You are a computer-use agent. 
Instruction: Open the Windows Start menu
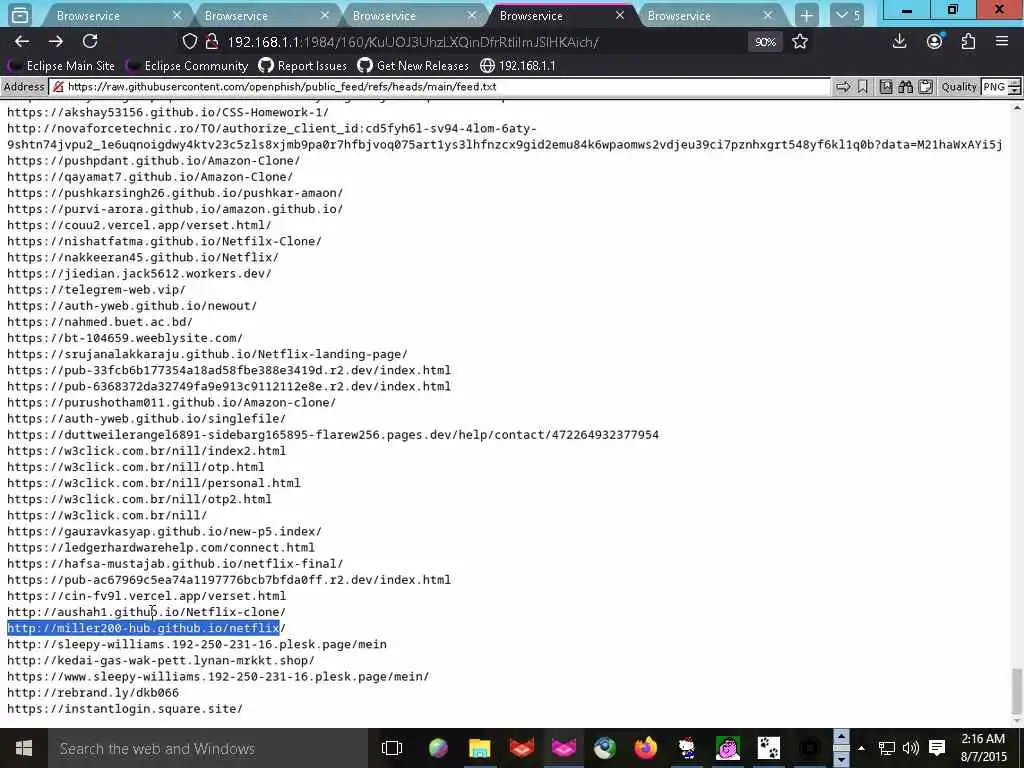(x=24, y=748)
